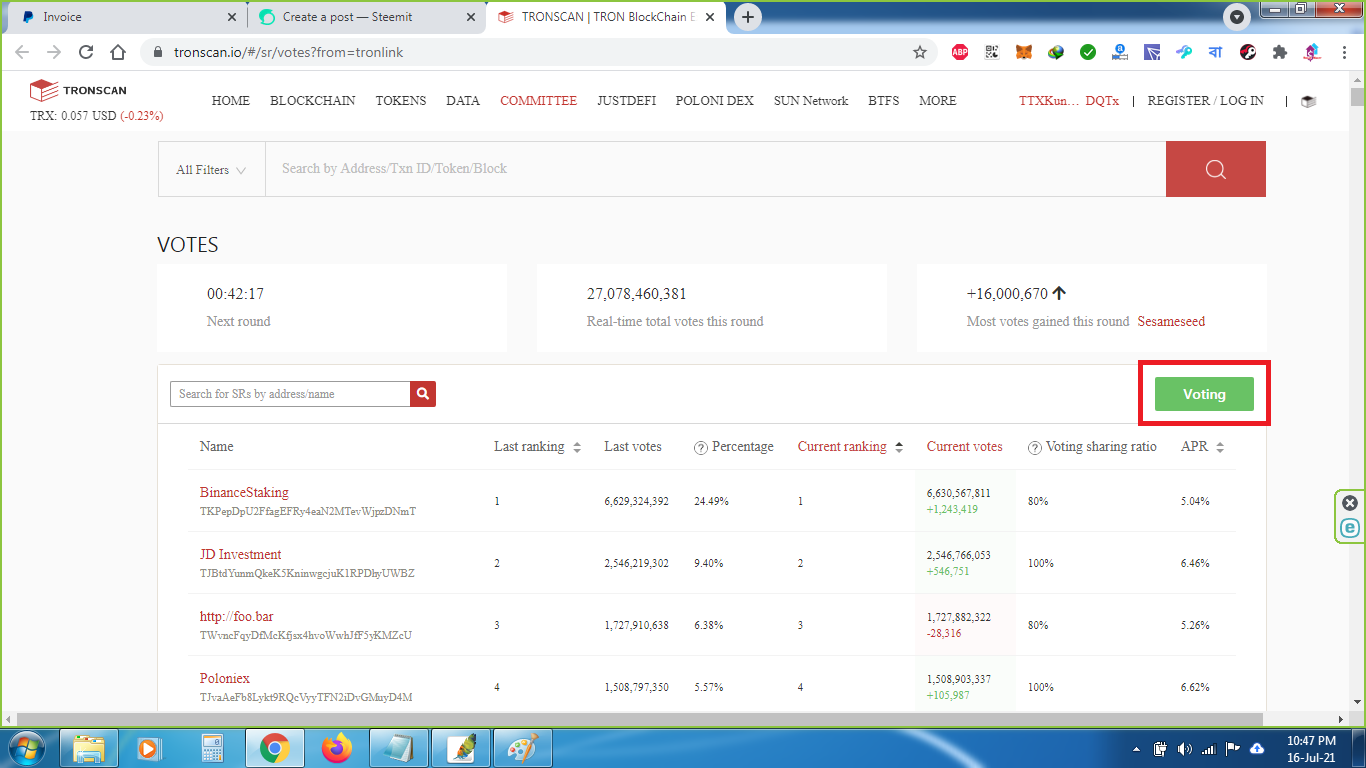Click the browser address bar URL
Viewport: 1366px width, 768px height.
click(x=289, y=52)
